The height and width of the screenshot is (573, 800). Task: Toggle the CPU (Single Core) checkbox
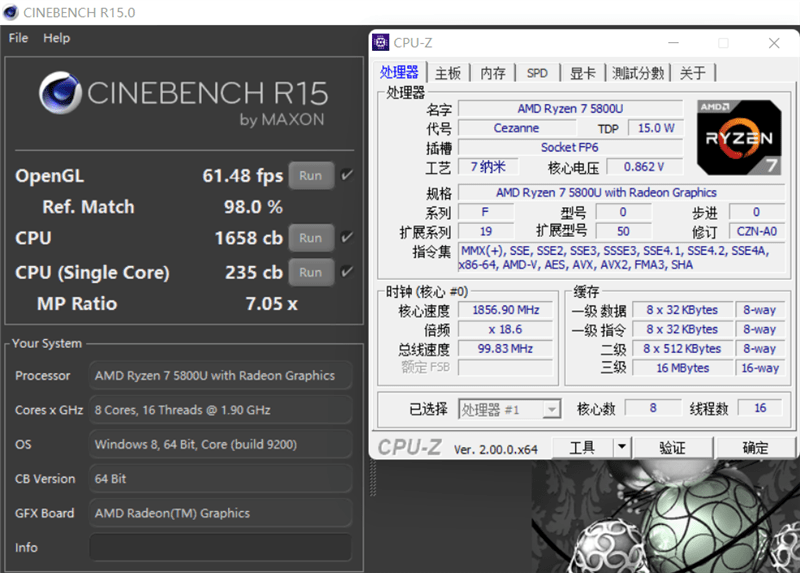(347, 271)
